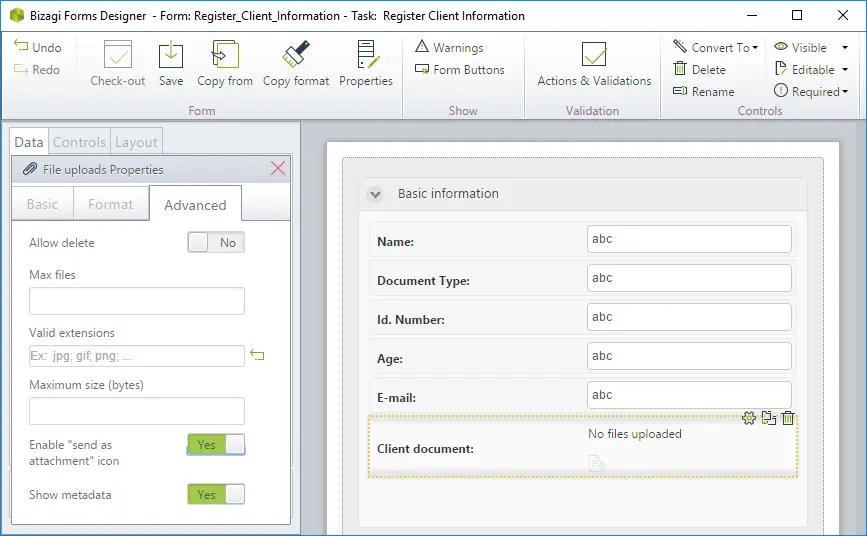Viewport: 867px width, 536px height.
Task: Open the Basic properties tab
Action: click(x=43, y=204)
